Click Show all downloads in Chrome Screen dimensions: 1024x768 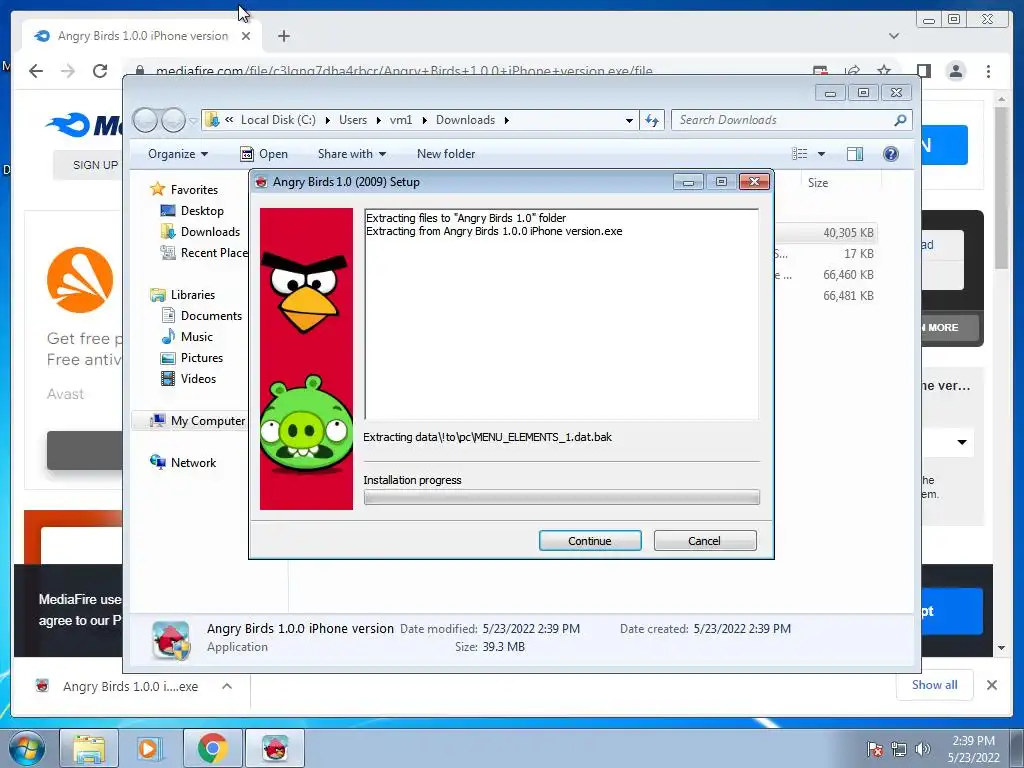click(935, 684)
